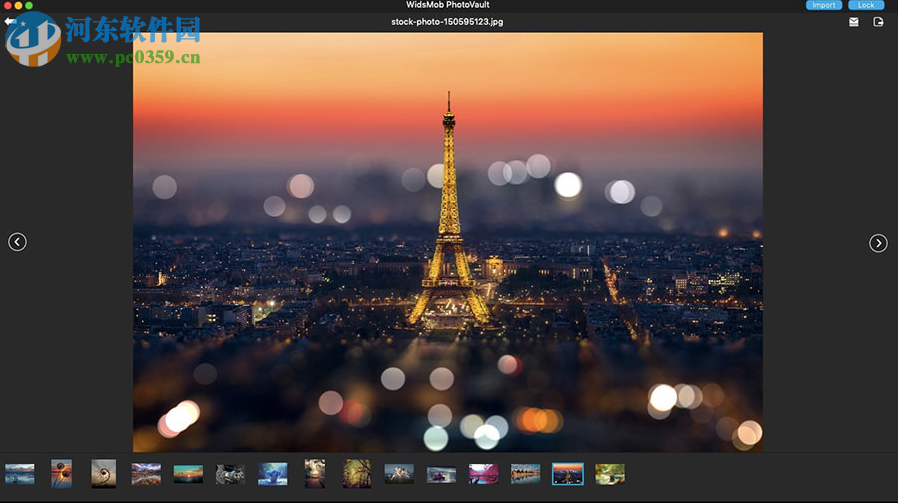Image resolution: width=900 pixels, height=504 pixels.
Task: Click the export icon at top right
Action: pyautogui.click(x=878, y=22)
